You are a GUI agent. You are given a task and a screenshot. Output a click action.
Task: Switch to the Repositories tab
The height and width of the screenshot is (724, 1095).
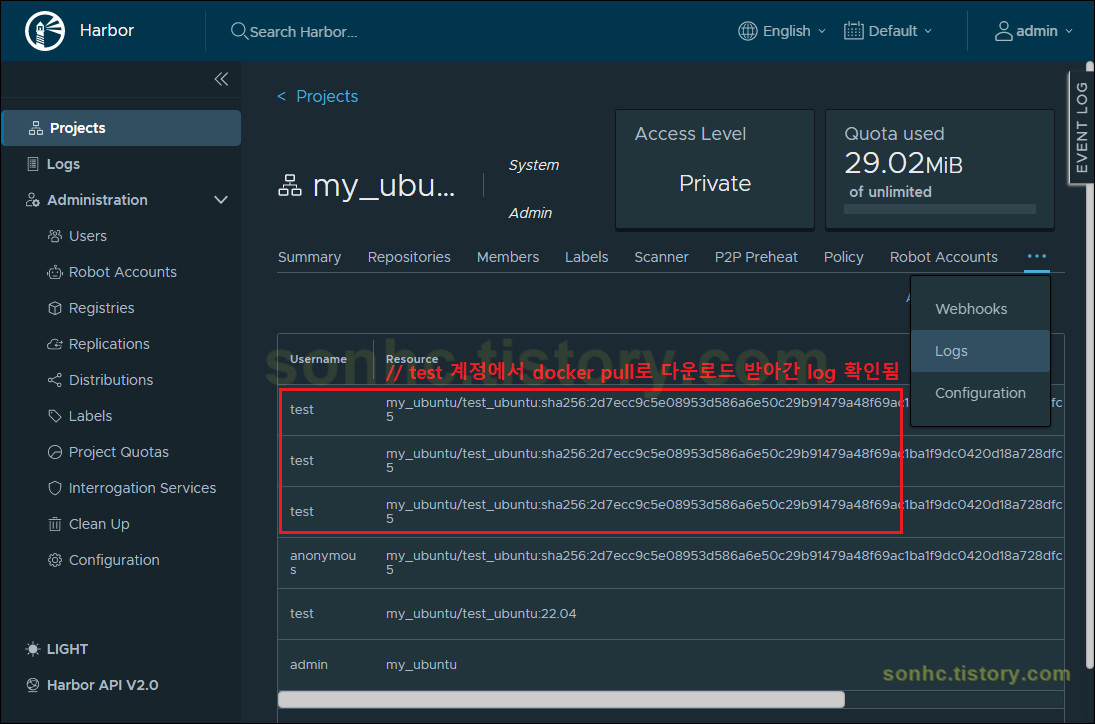[x=409, y=258]
